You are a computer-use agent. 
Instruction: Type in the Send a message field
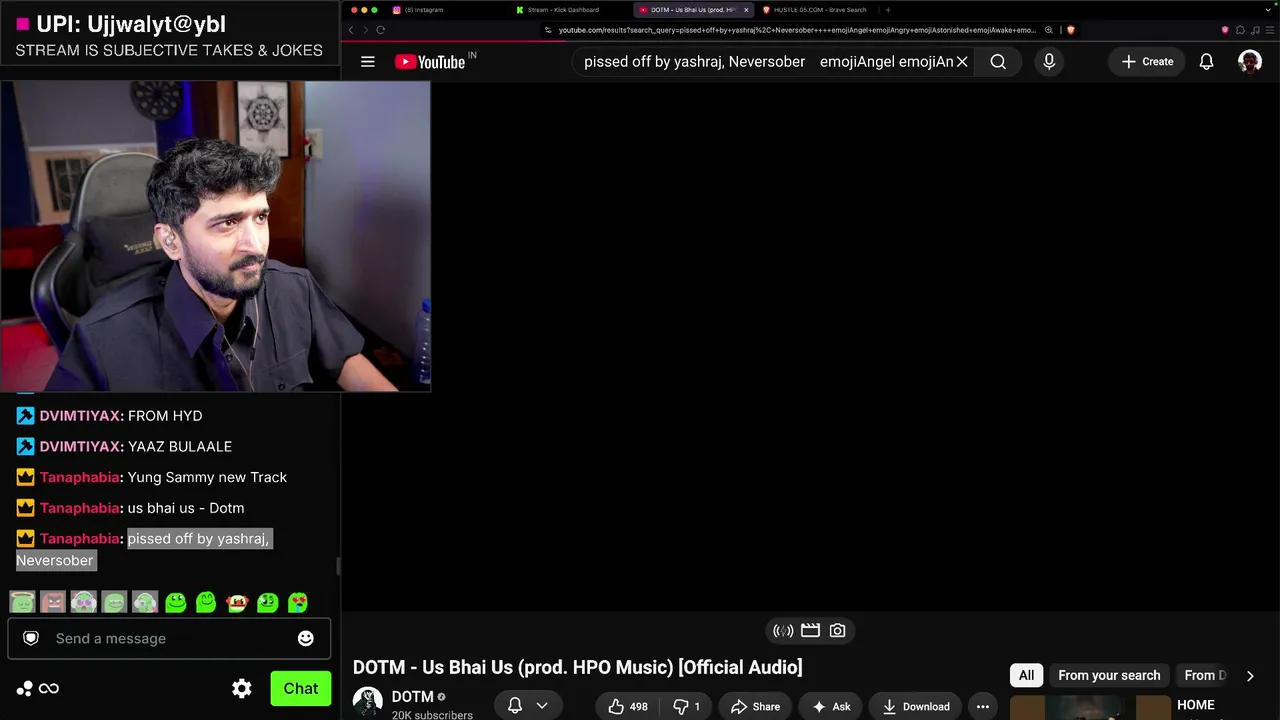point(170,638)
